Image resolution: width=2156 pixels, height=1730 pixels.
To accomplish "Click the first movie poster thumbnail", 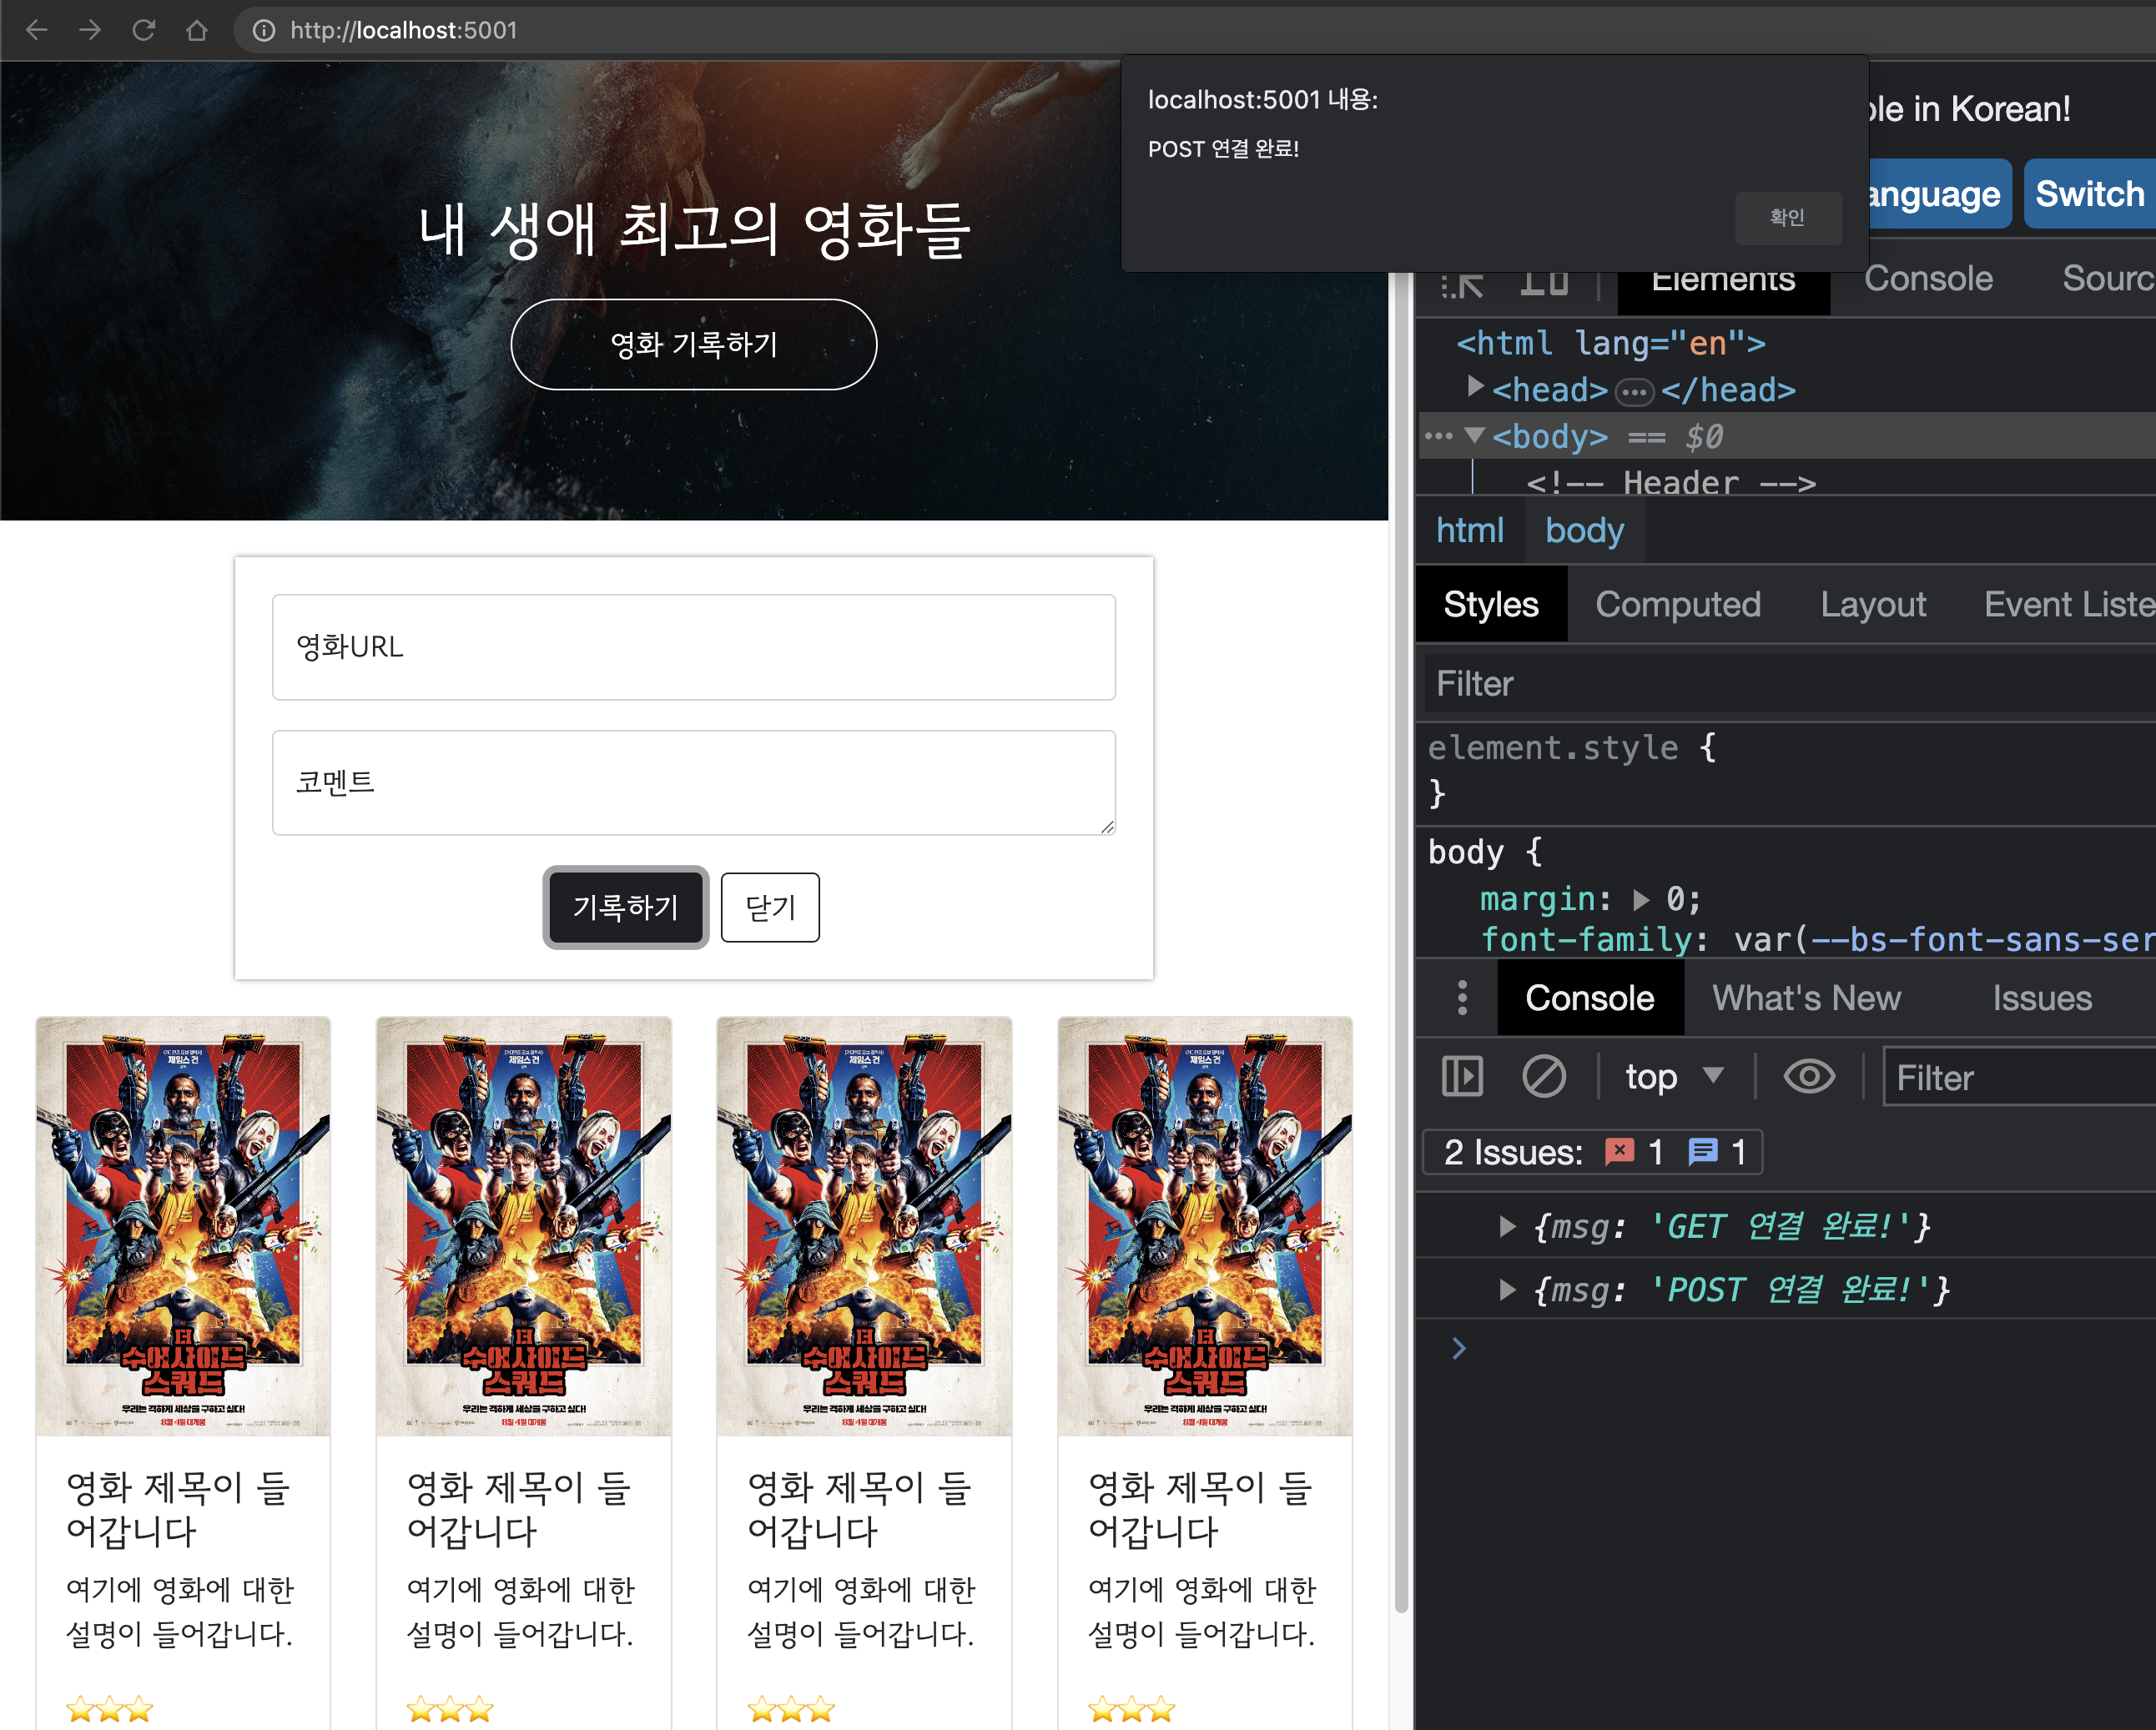I will click(183, 1226).
